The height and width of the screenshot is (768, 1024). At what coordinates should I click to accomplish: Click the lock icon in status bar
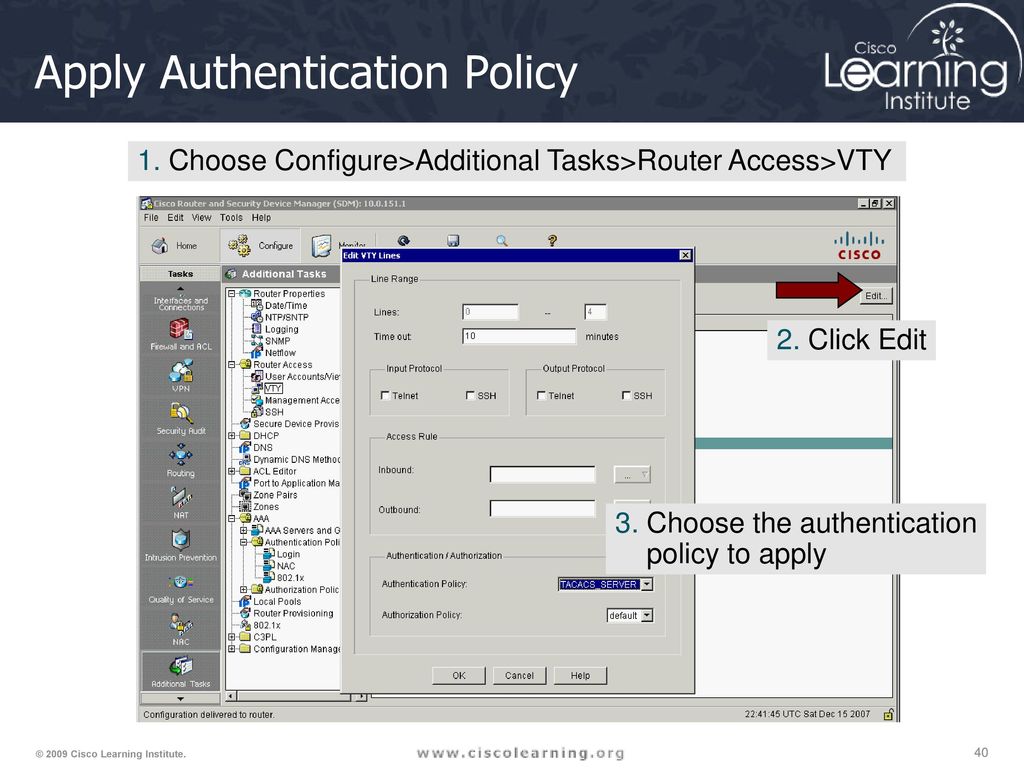888,714
